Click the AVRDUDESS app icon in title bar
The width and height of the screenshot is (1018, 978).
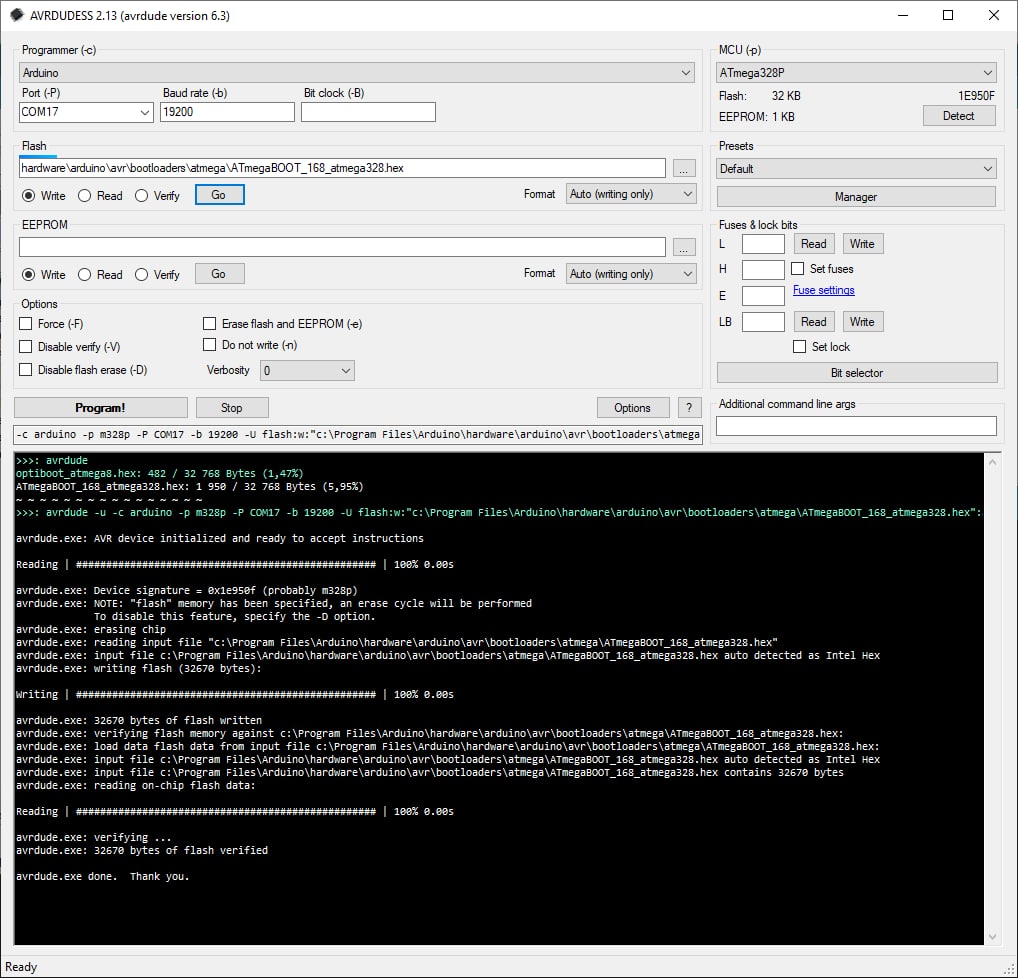tap(17, 15)
